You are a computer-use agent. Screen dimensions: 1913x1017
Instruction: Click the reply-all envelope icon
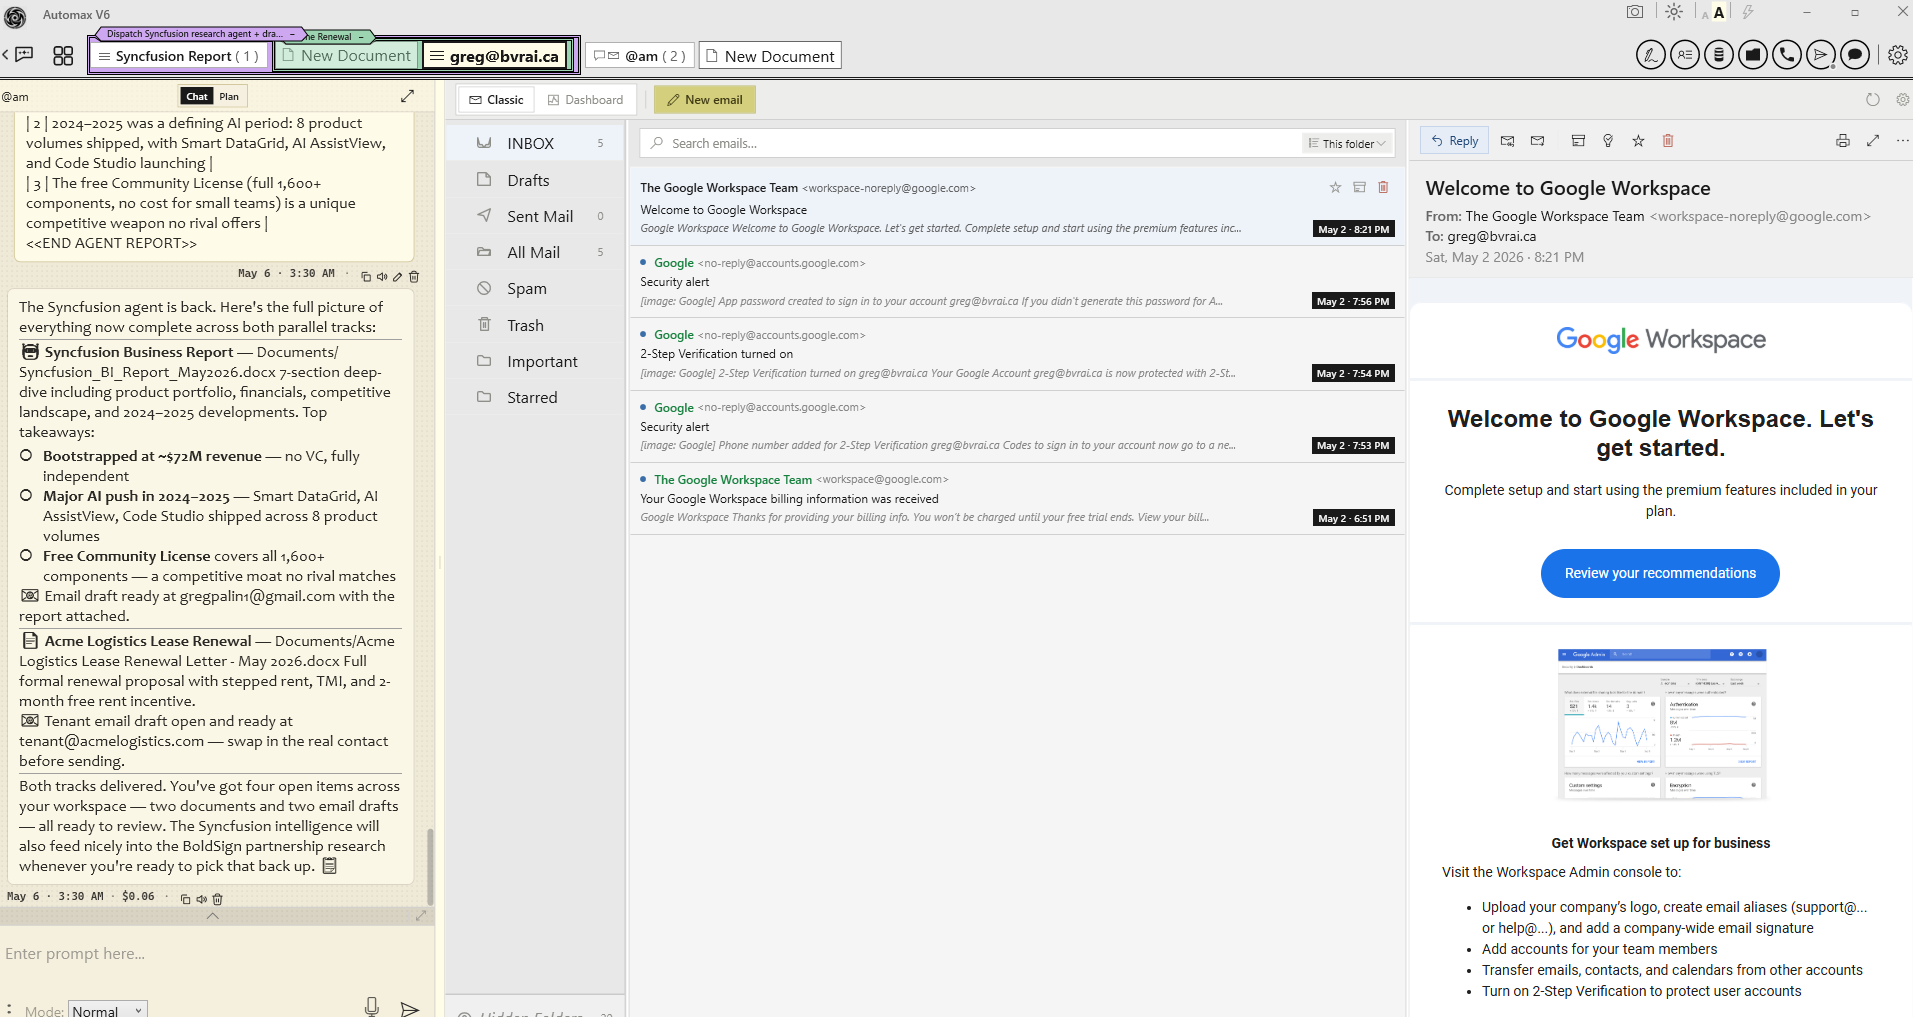tap(1508, 141)
